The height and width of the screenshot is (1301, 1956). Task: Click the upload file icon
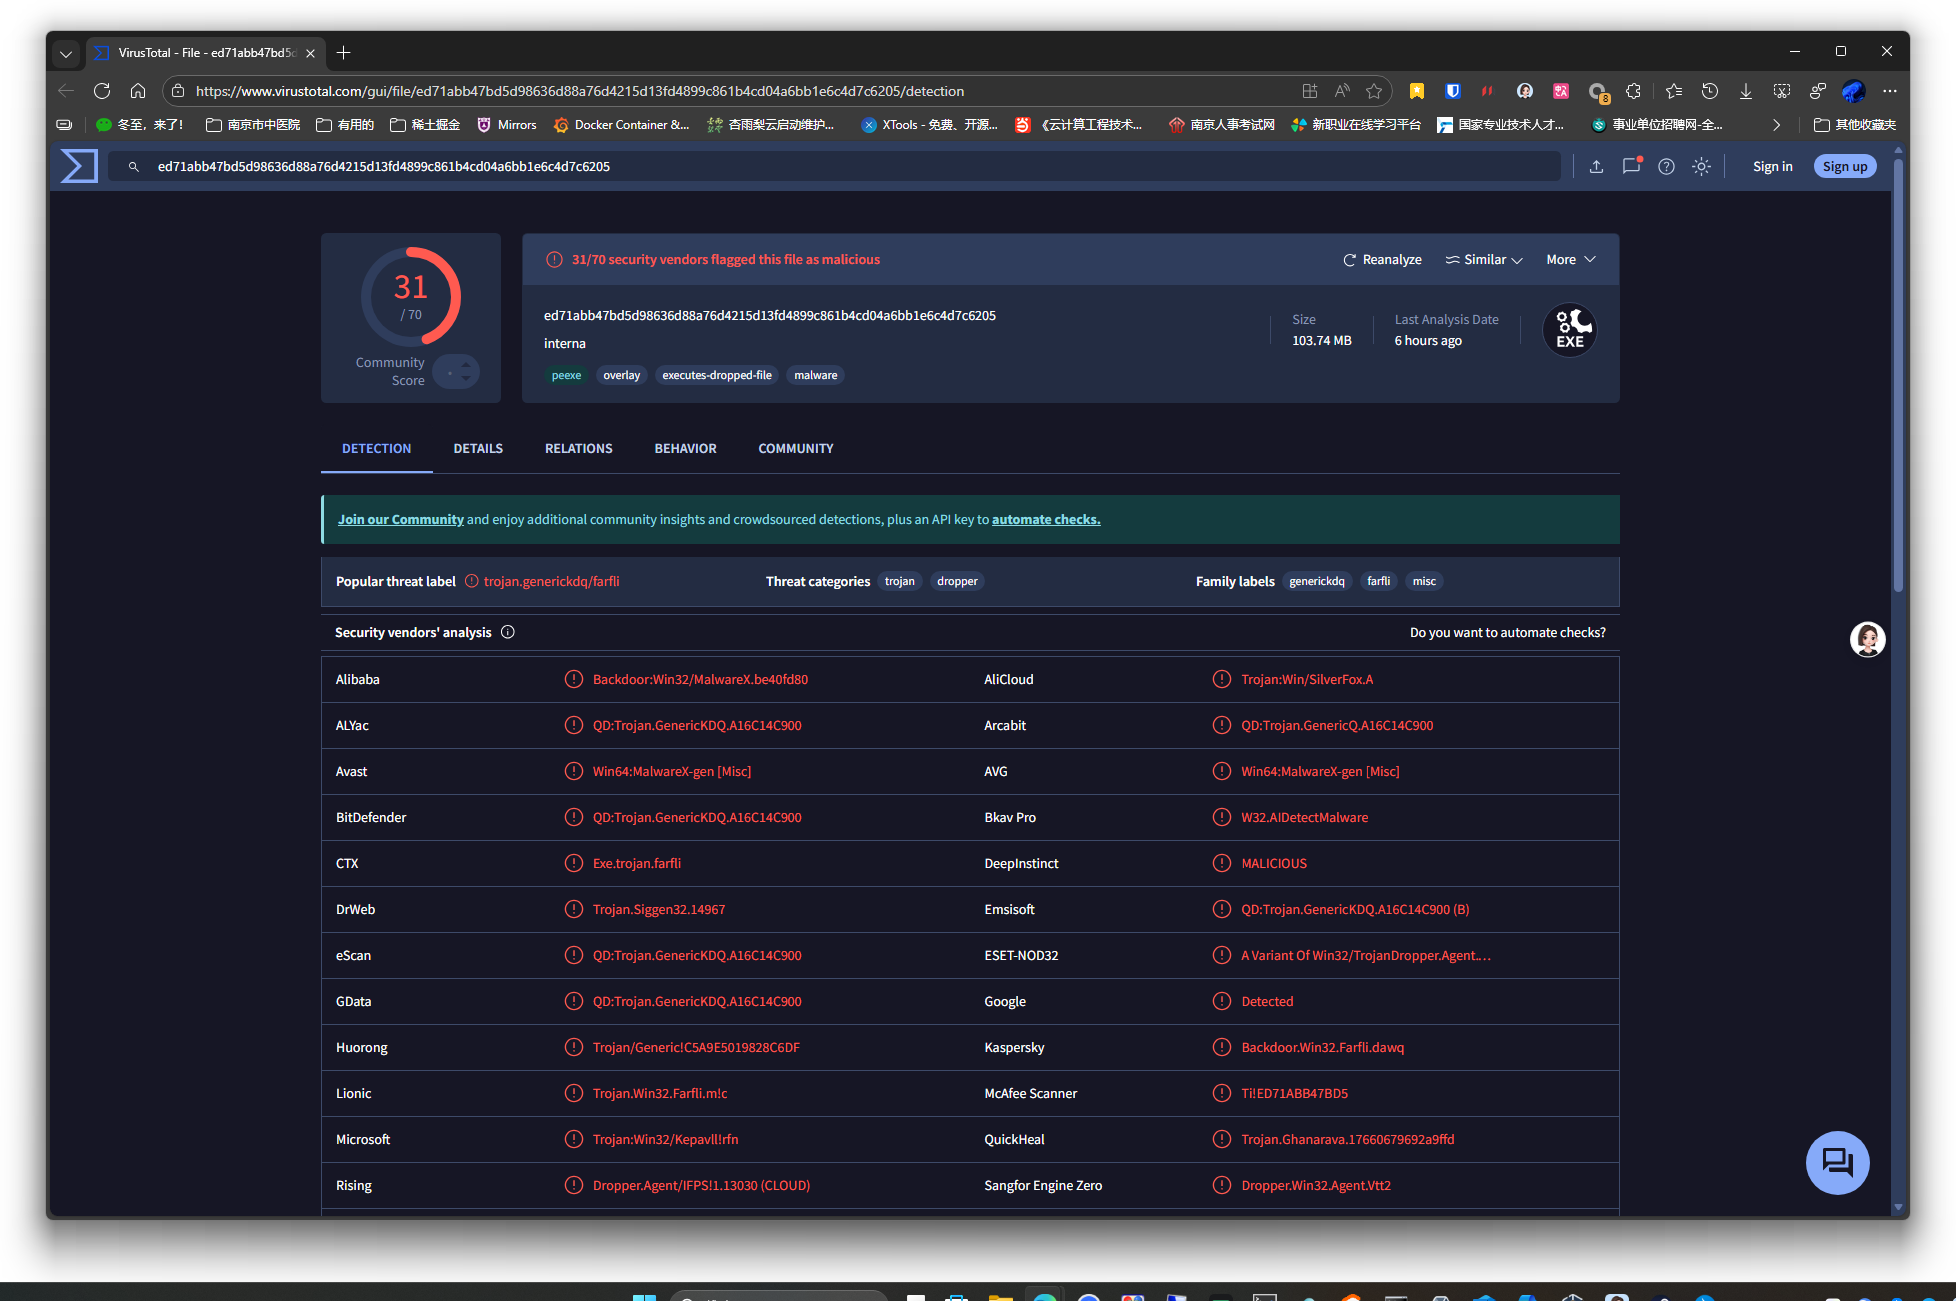click(x=1596, y=166)
